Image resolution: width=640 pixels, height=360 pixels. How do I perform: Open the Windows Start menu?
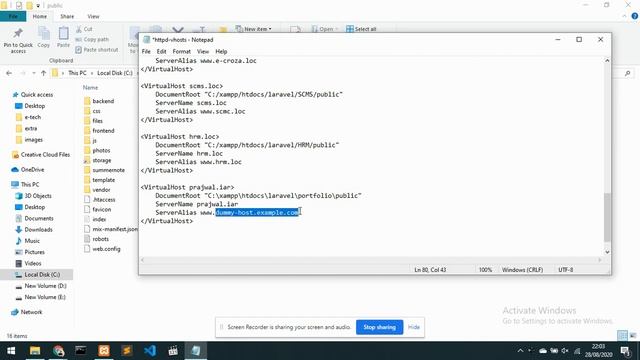[x=11, y=351]
